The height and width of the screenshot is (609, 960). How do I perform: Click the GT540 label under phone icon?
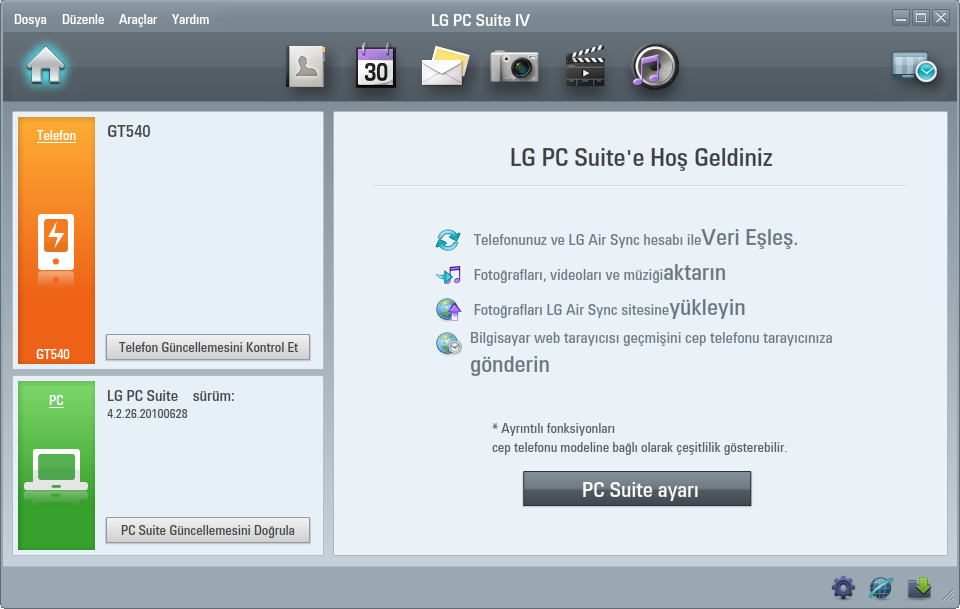tap(53, 354)
